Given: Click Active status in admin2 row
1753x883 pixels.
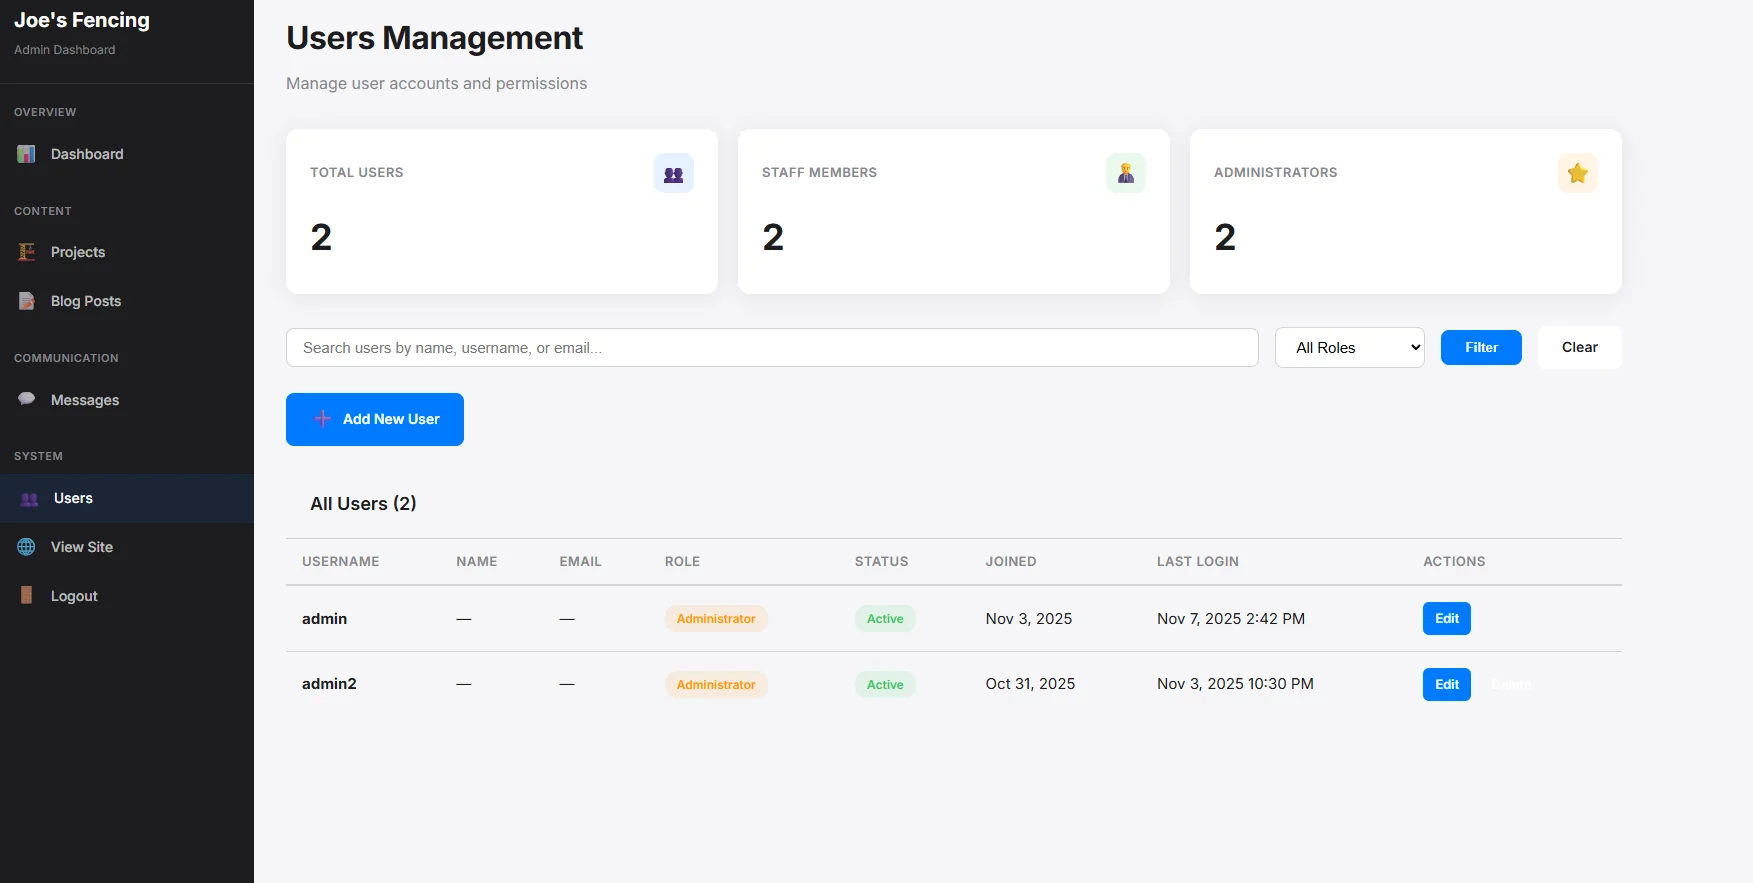Looking at the screenshot, I should pos(885,685).
